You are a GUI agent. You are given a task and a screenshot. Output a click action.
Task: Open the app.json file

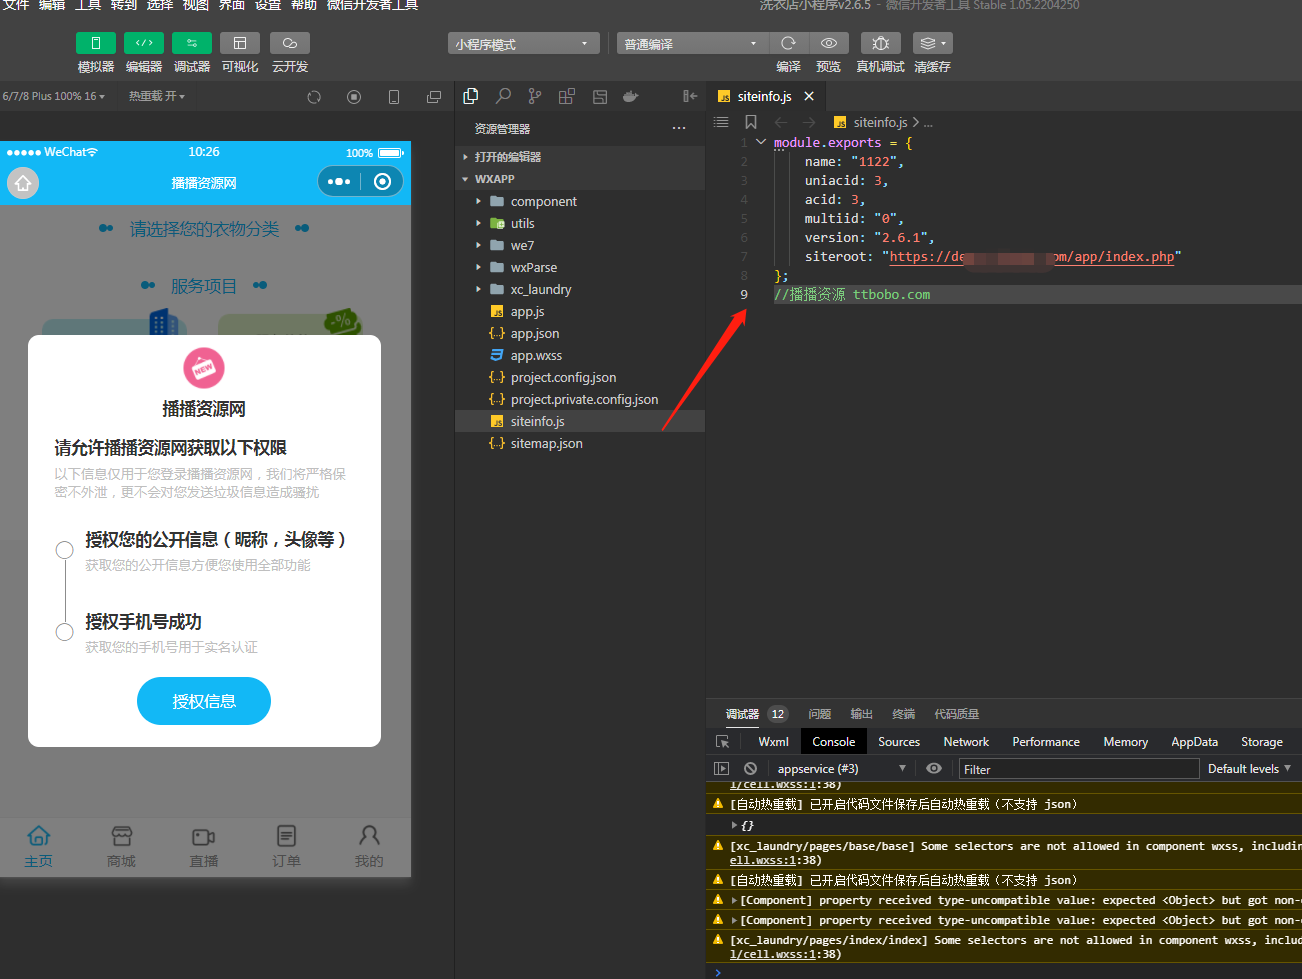point(580,333)
